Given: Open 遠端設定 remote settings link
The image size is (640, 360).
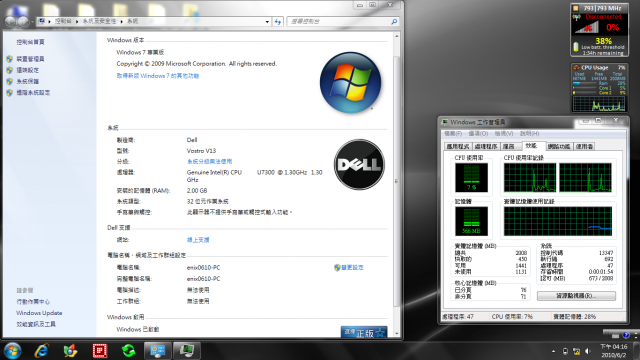Looking at the screenshot, I should 27,70.
